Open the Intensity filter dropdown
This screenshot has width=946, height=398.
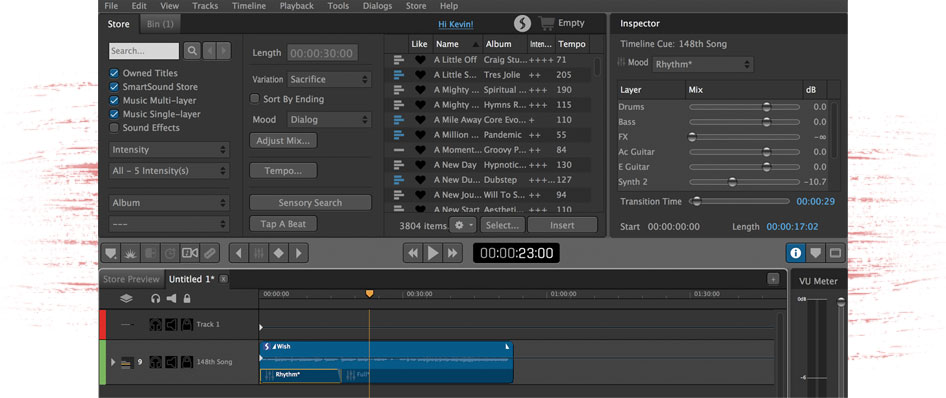tap(169, 150)
